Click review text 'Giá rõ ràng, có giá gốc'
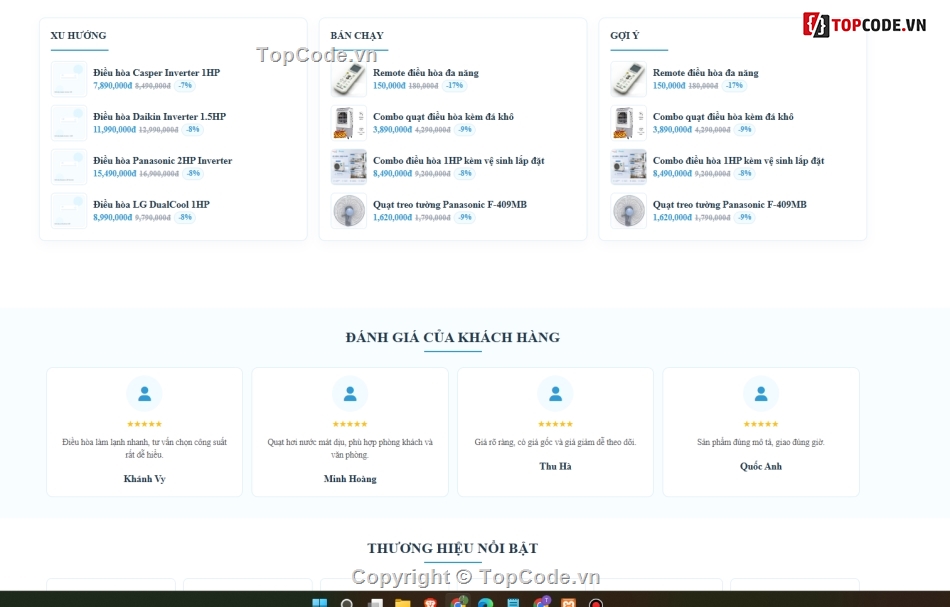Screen dimensions: 950x607 point(556,442)
